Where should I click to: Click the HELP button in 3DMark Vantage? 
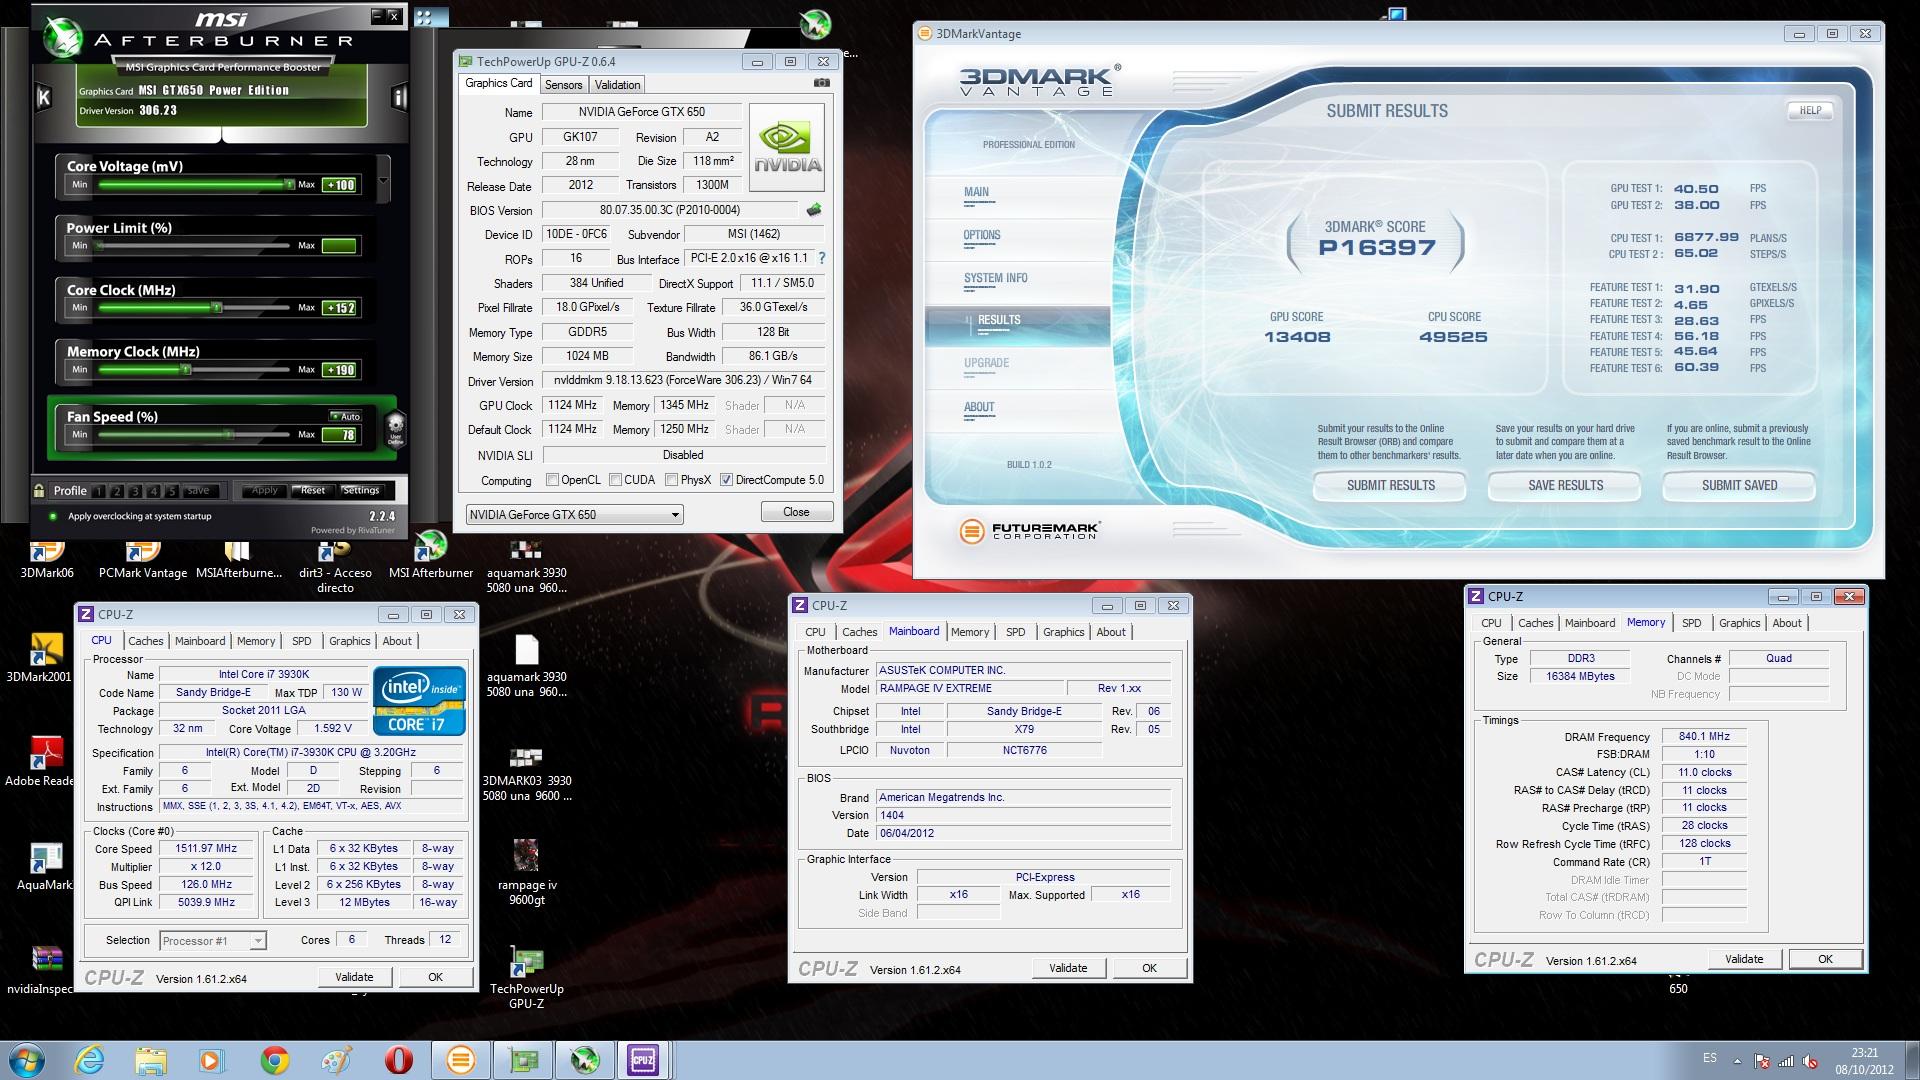pos(1810,111)
